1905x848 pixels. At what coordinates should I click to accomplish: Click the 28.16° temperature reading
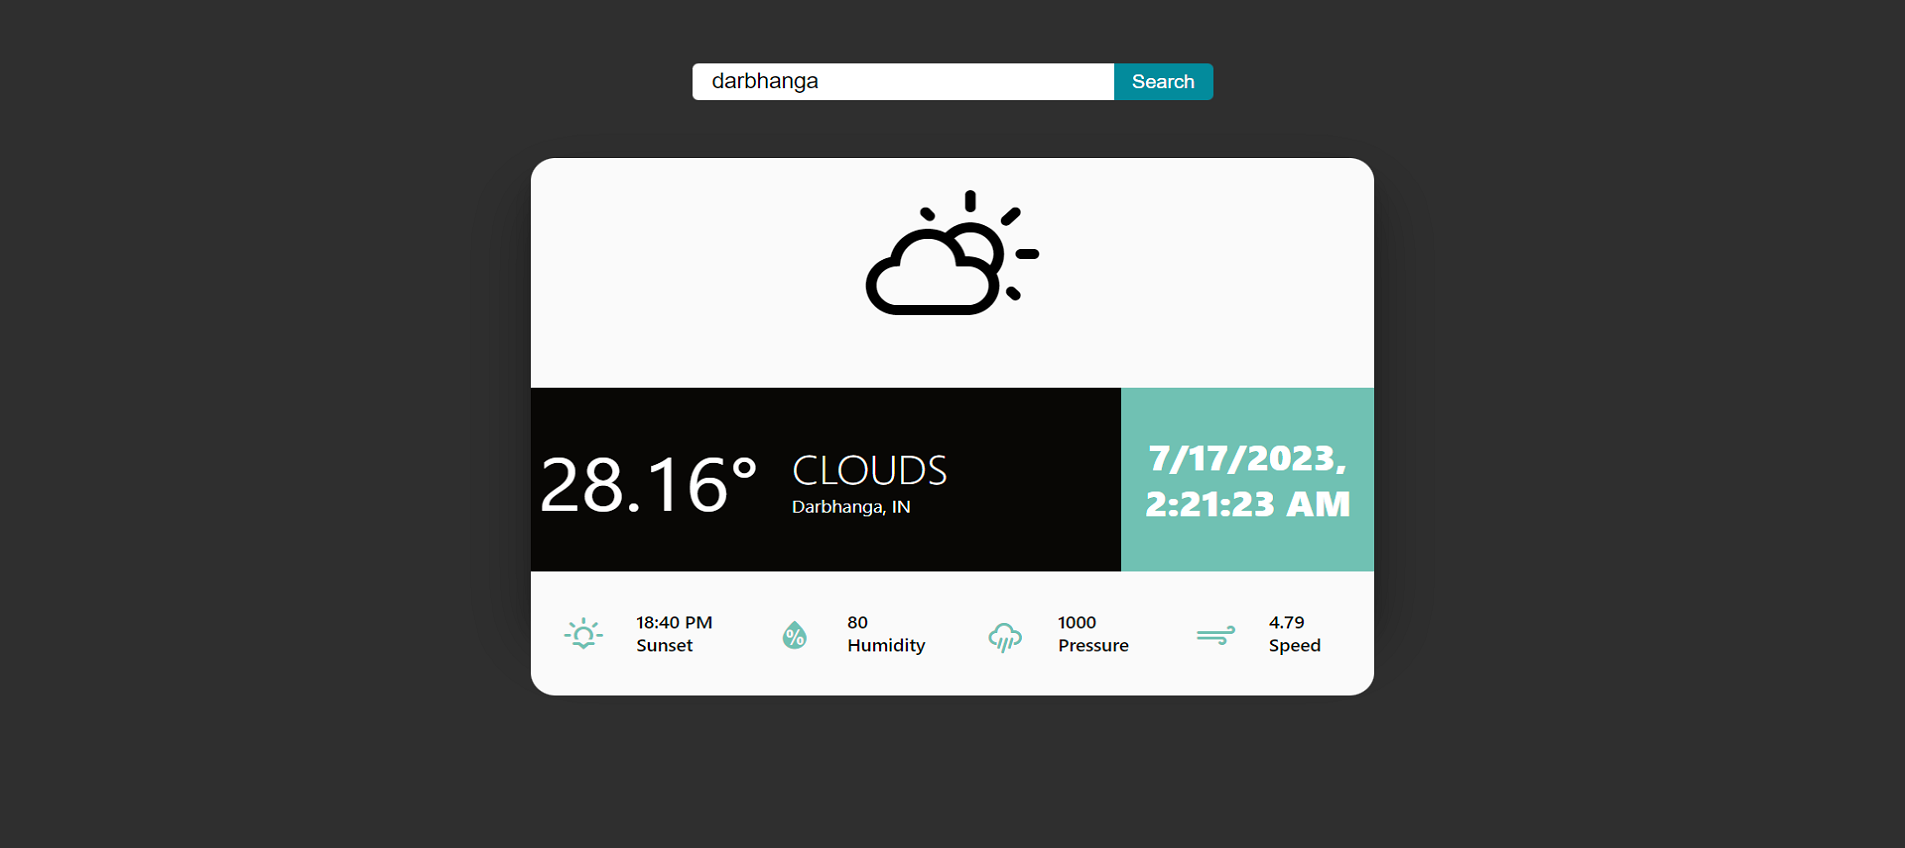coord(648,485)
